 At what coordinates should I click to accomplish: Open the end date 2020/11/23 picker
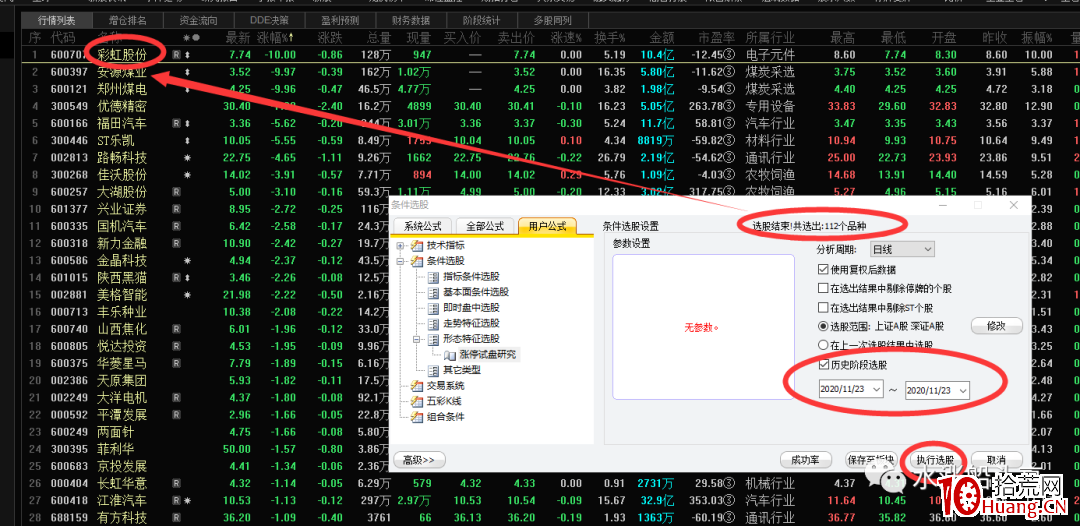(x=937, y=390)
